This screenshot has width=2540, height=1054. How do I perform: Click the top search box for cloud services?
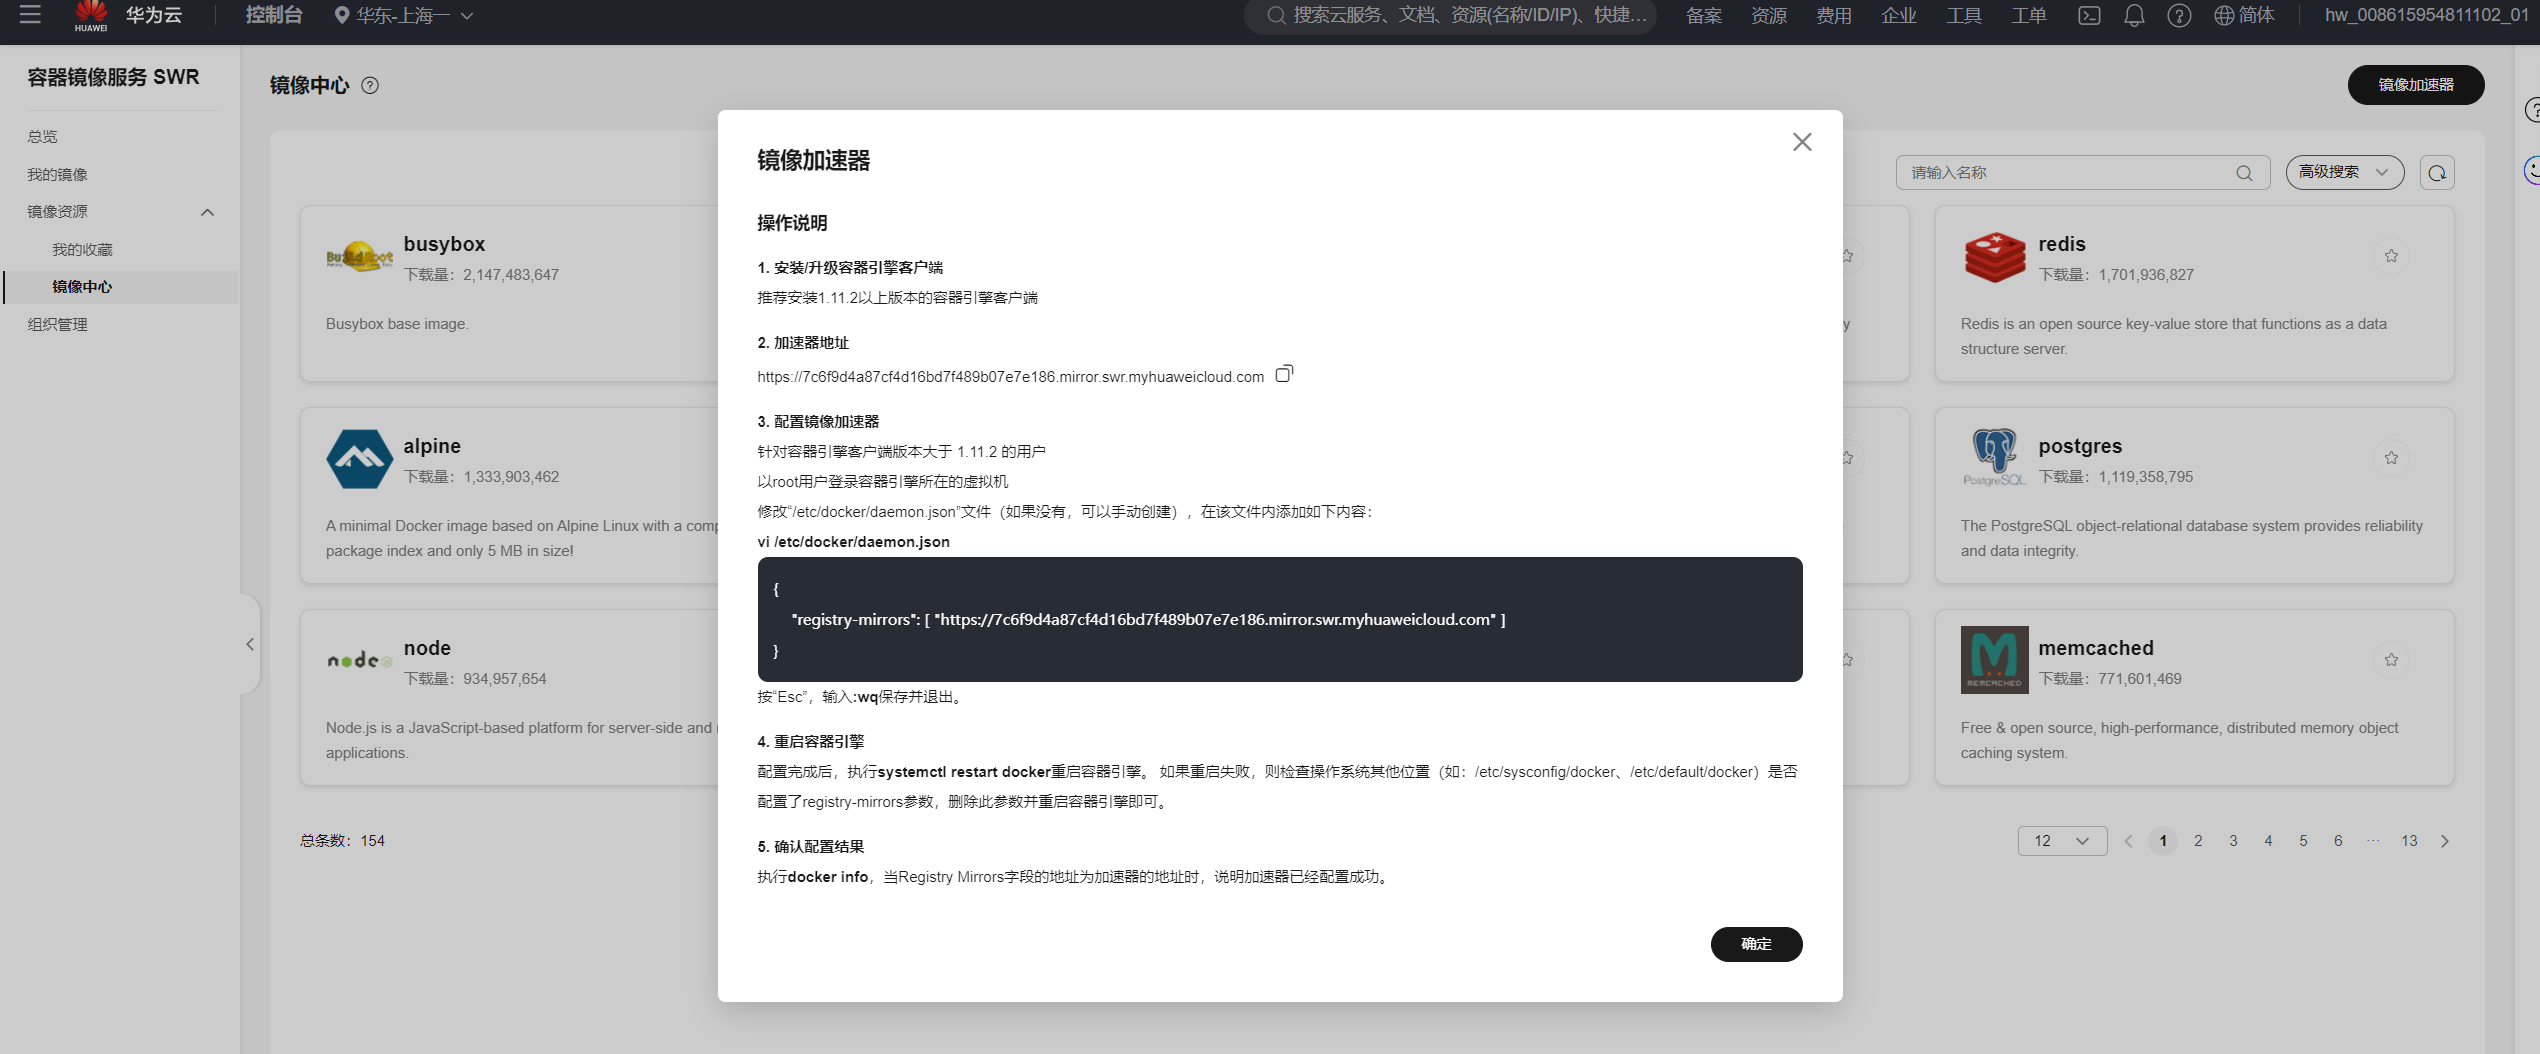click(x=1450, y=16)
